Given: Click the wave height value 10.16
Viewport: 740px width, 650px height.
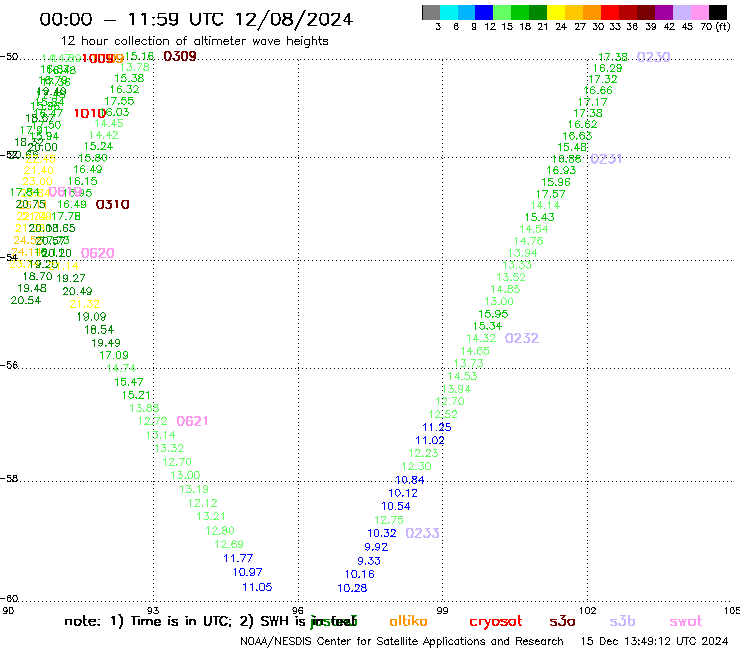Looking at the screenshot, I should coord(360,574).
